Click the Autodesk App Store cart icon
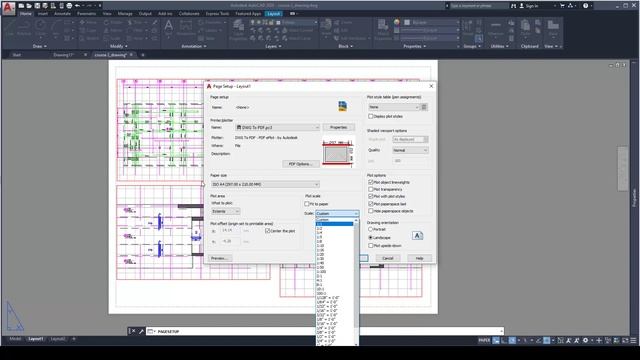This screenshot has height=360, width=640. tap(562, 6)
